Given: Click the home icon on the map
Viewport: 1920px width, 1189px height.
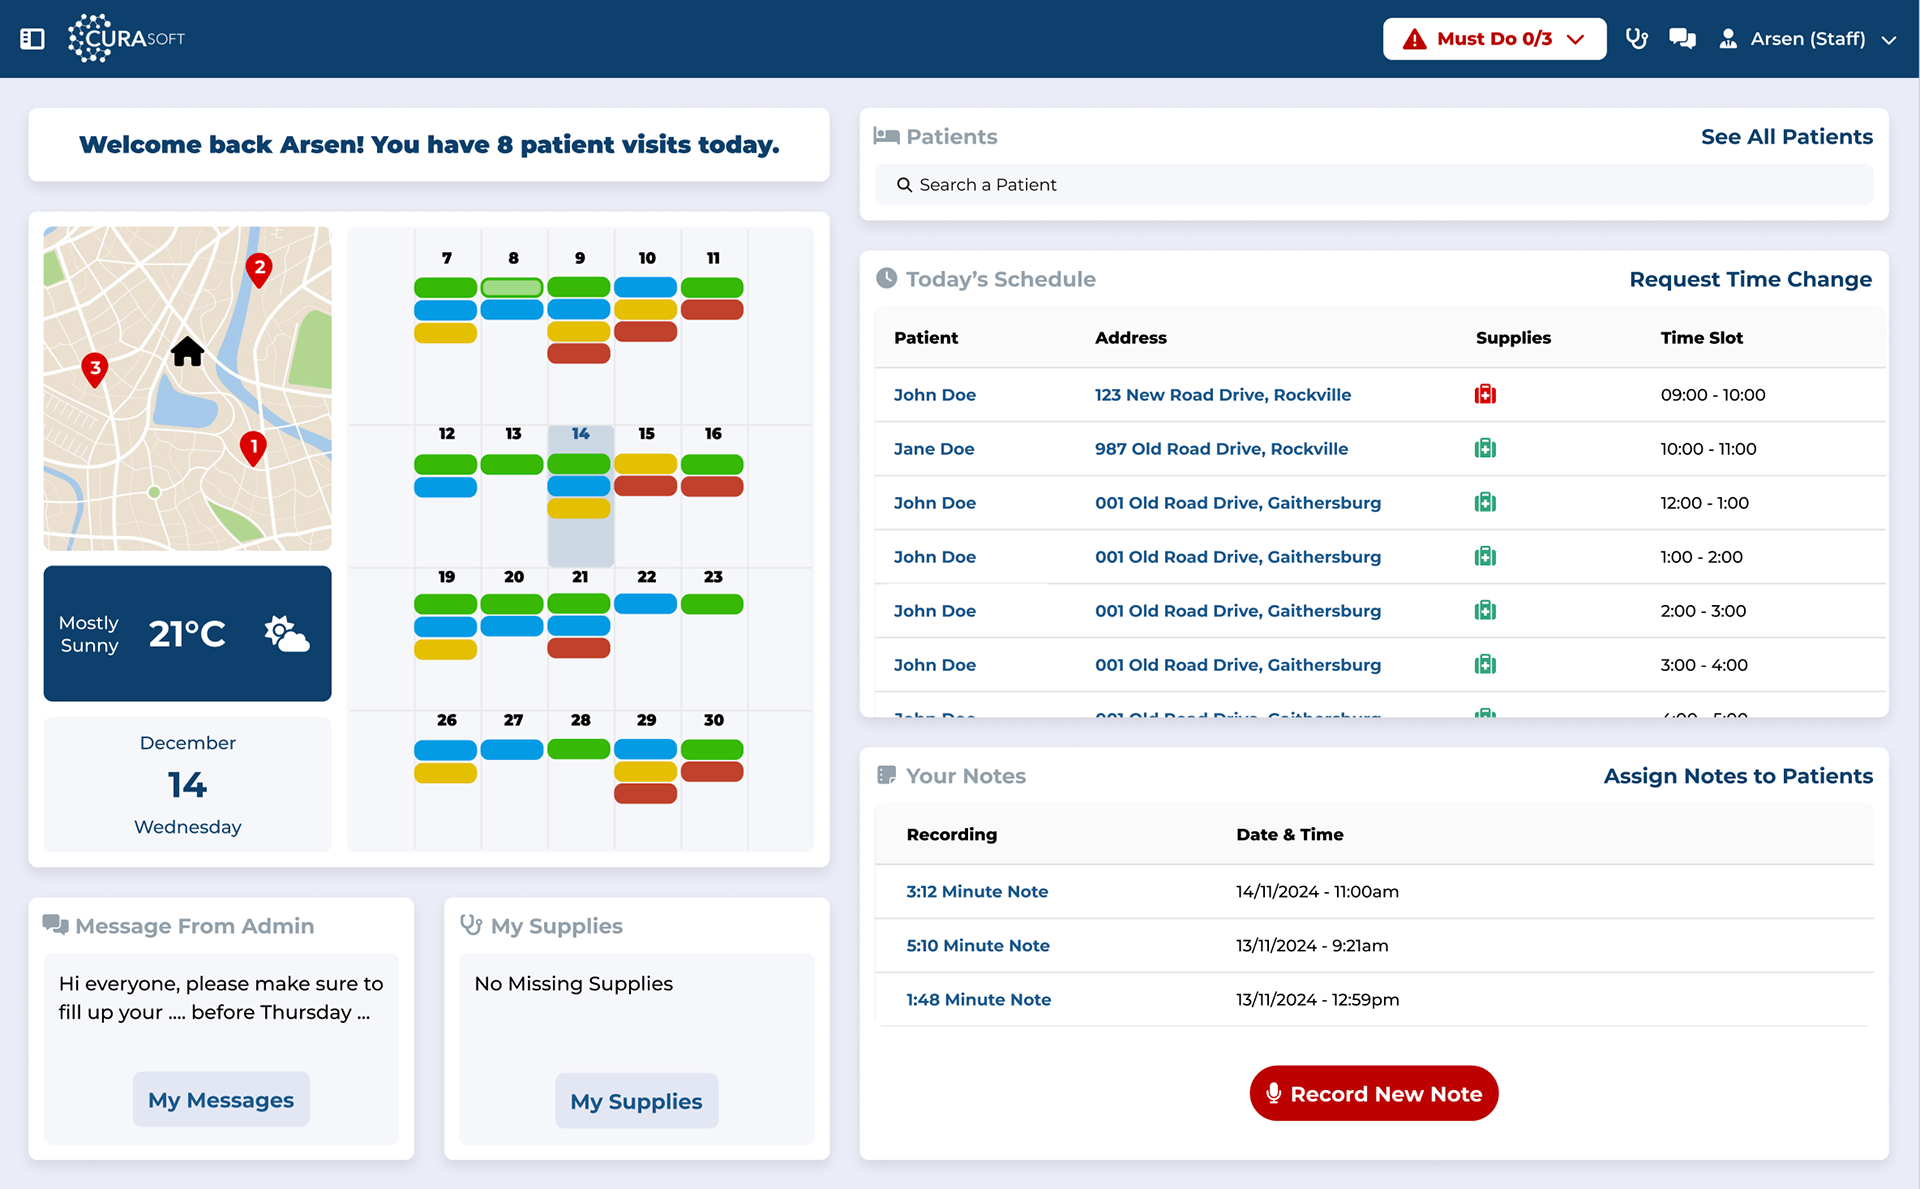Looking at the screenshot, I should [187, 351].
